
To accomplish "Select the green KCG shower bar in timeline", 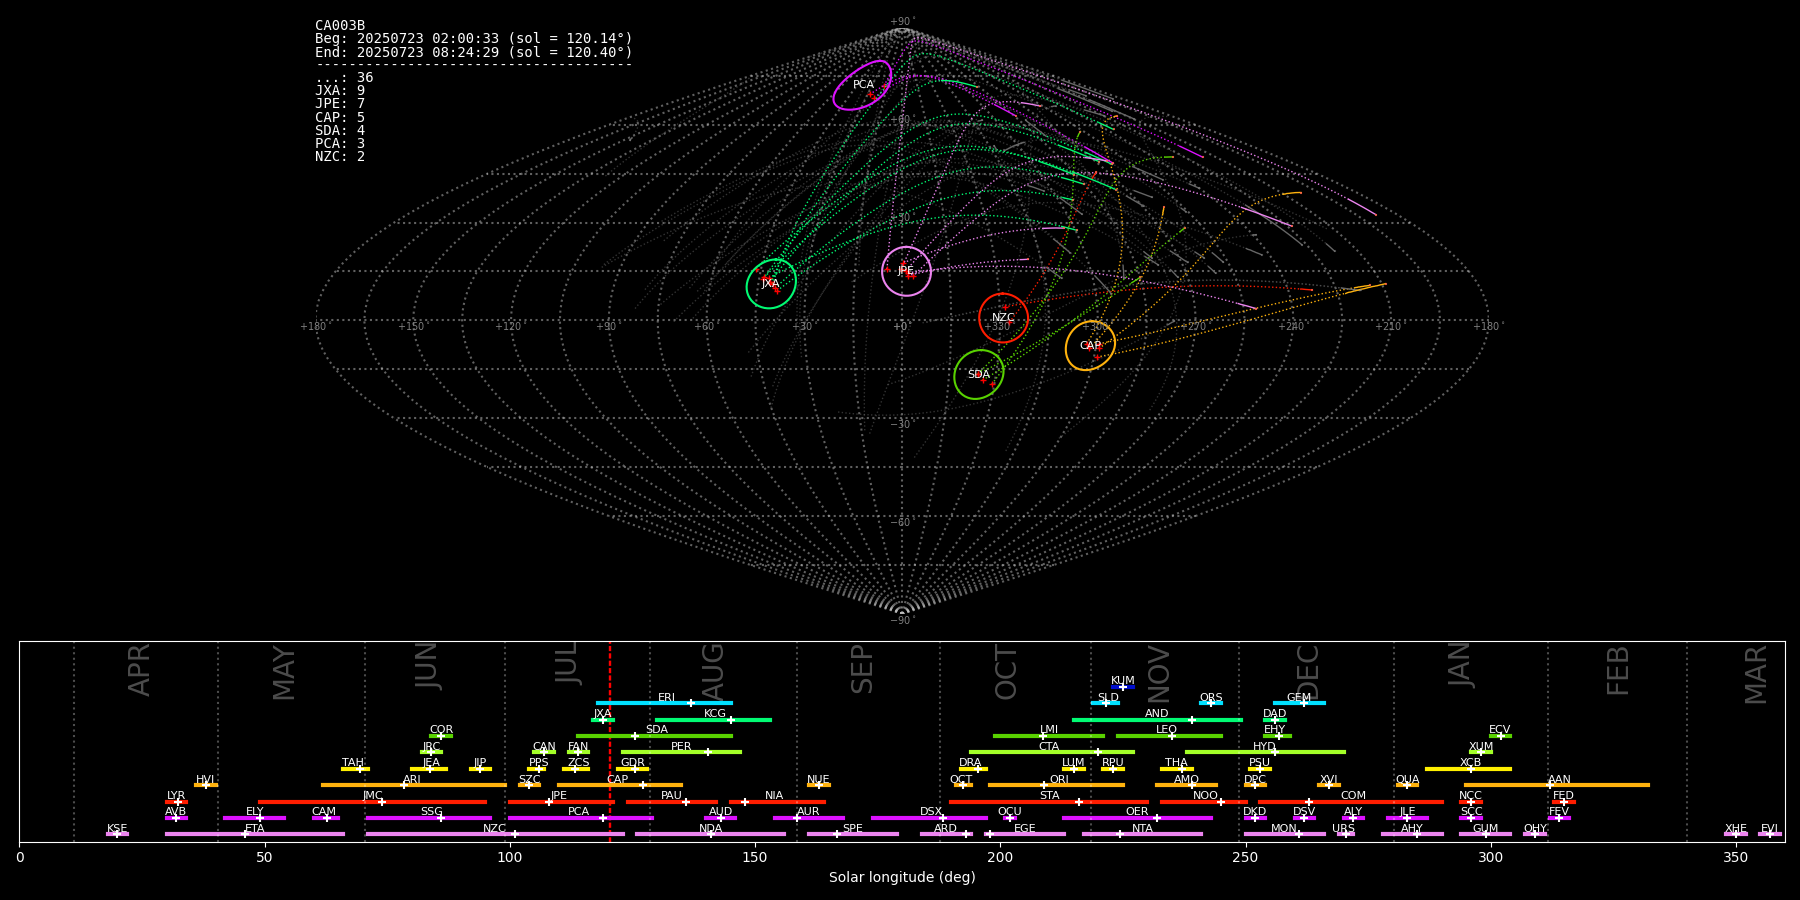I will [x=713, y=719].
